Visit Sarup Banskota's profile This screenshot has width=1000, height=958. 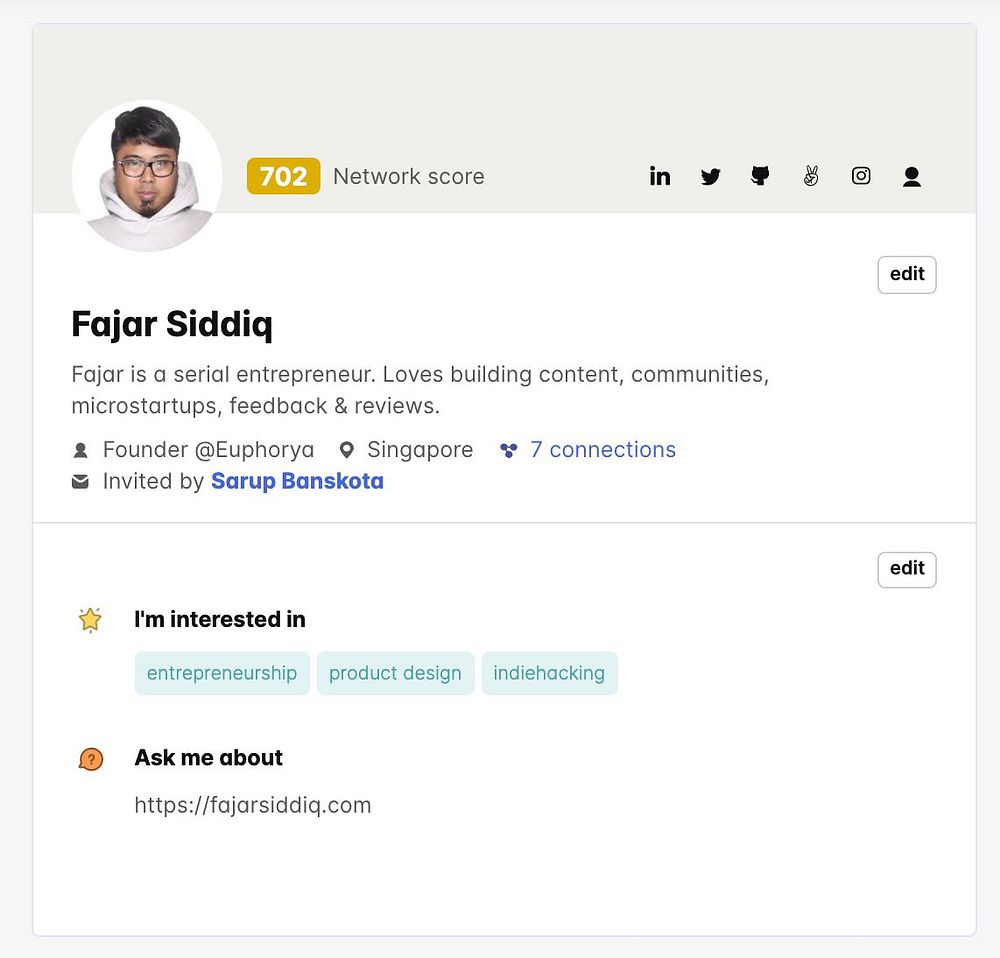click(x=297, y=481)
